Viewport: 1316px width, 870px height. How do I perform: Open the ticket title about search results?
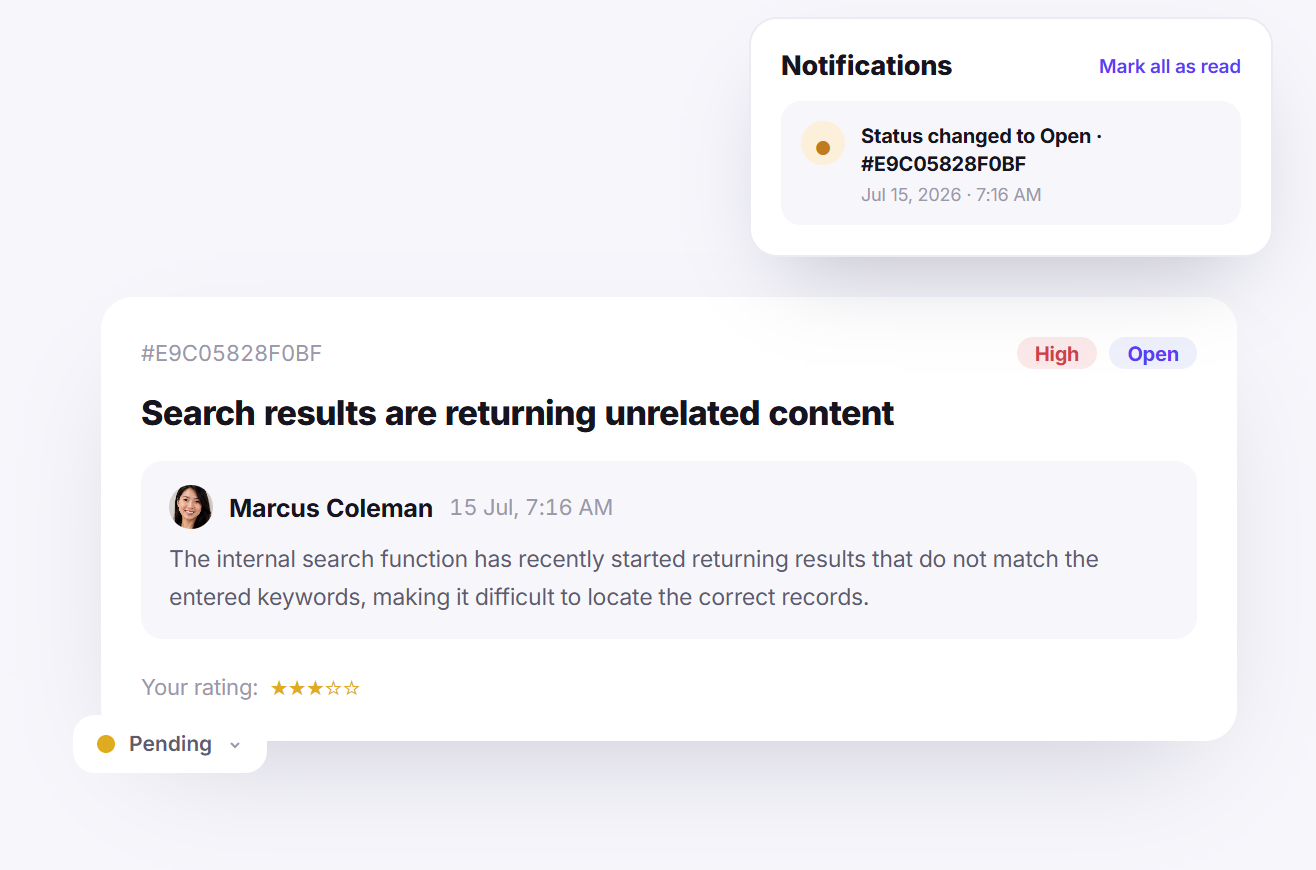pyautogui.click(x=518, y=413)
